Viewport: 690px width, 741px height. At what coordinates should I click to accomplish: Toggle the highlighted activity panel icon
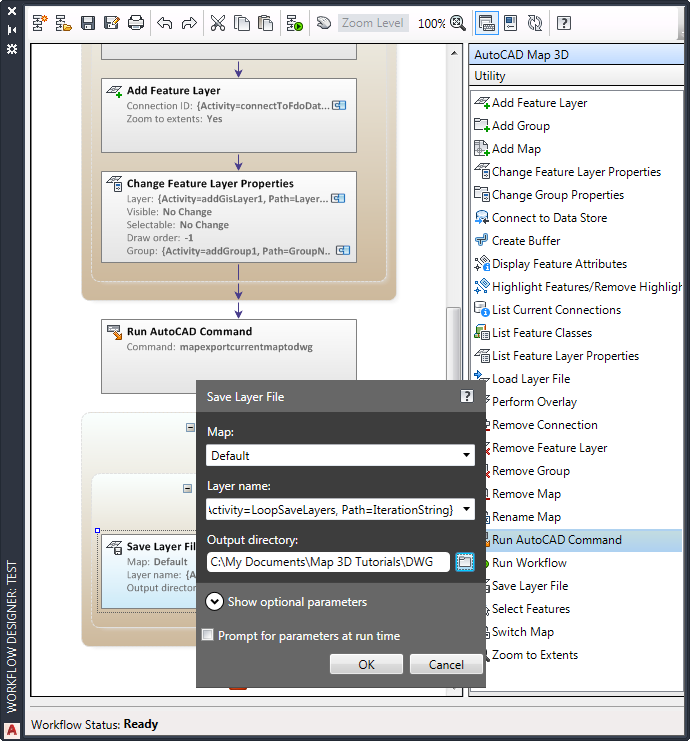click(x=486, y=23)
